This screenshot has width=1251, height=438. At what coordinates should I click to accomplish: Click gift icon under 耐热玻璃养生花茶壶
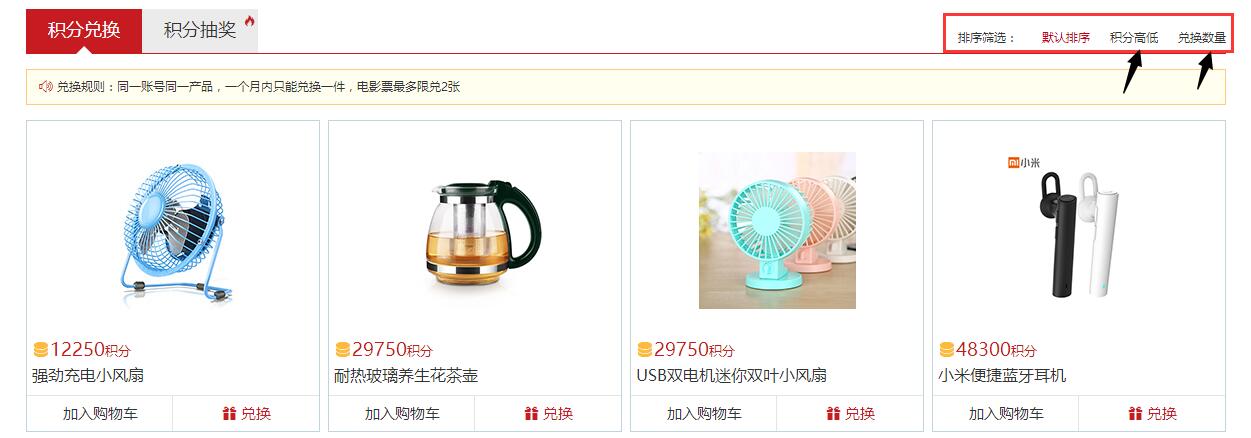pyautogui.click(x=531, y=413)
